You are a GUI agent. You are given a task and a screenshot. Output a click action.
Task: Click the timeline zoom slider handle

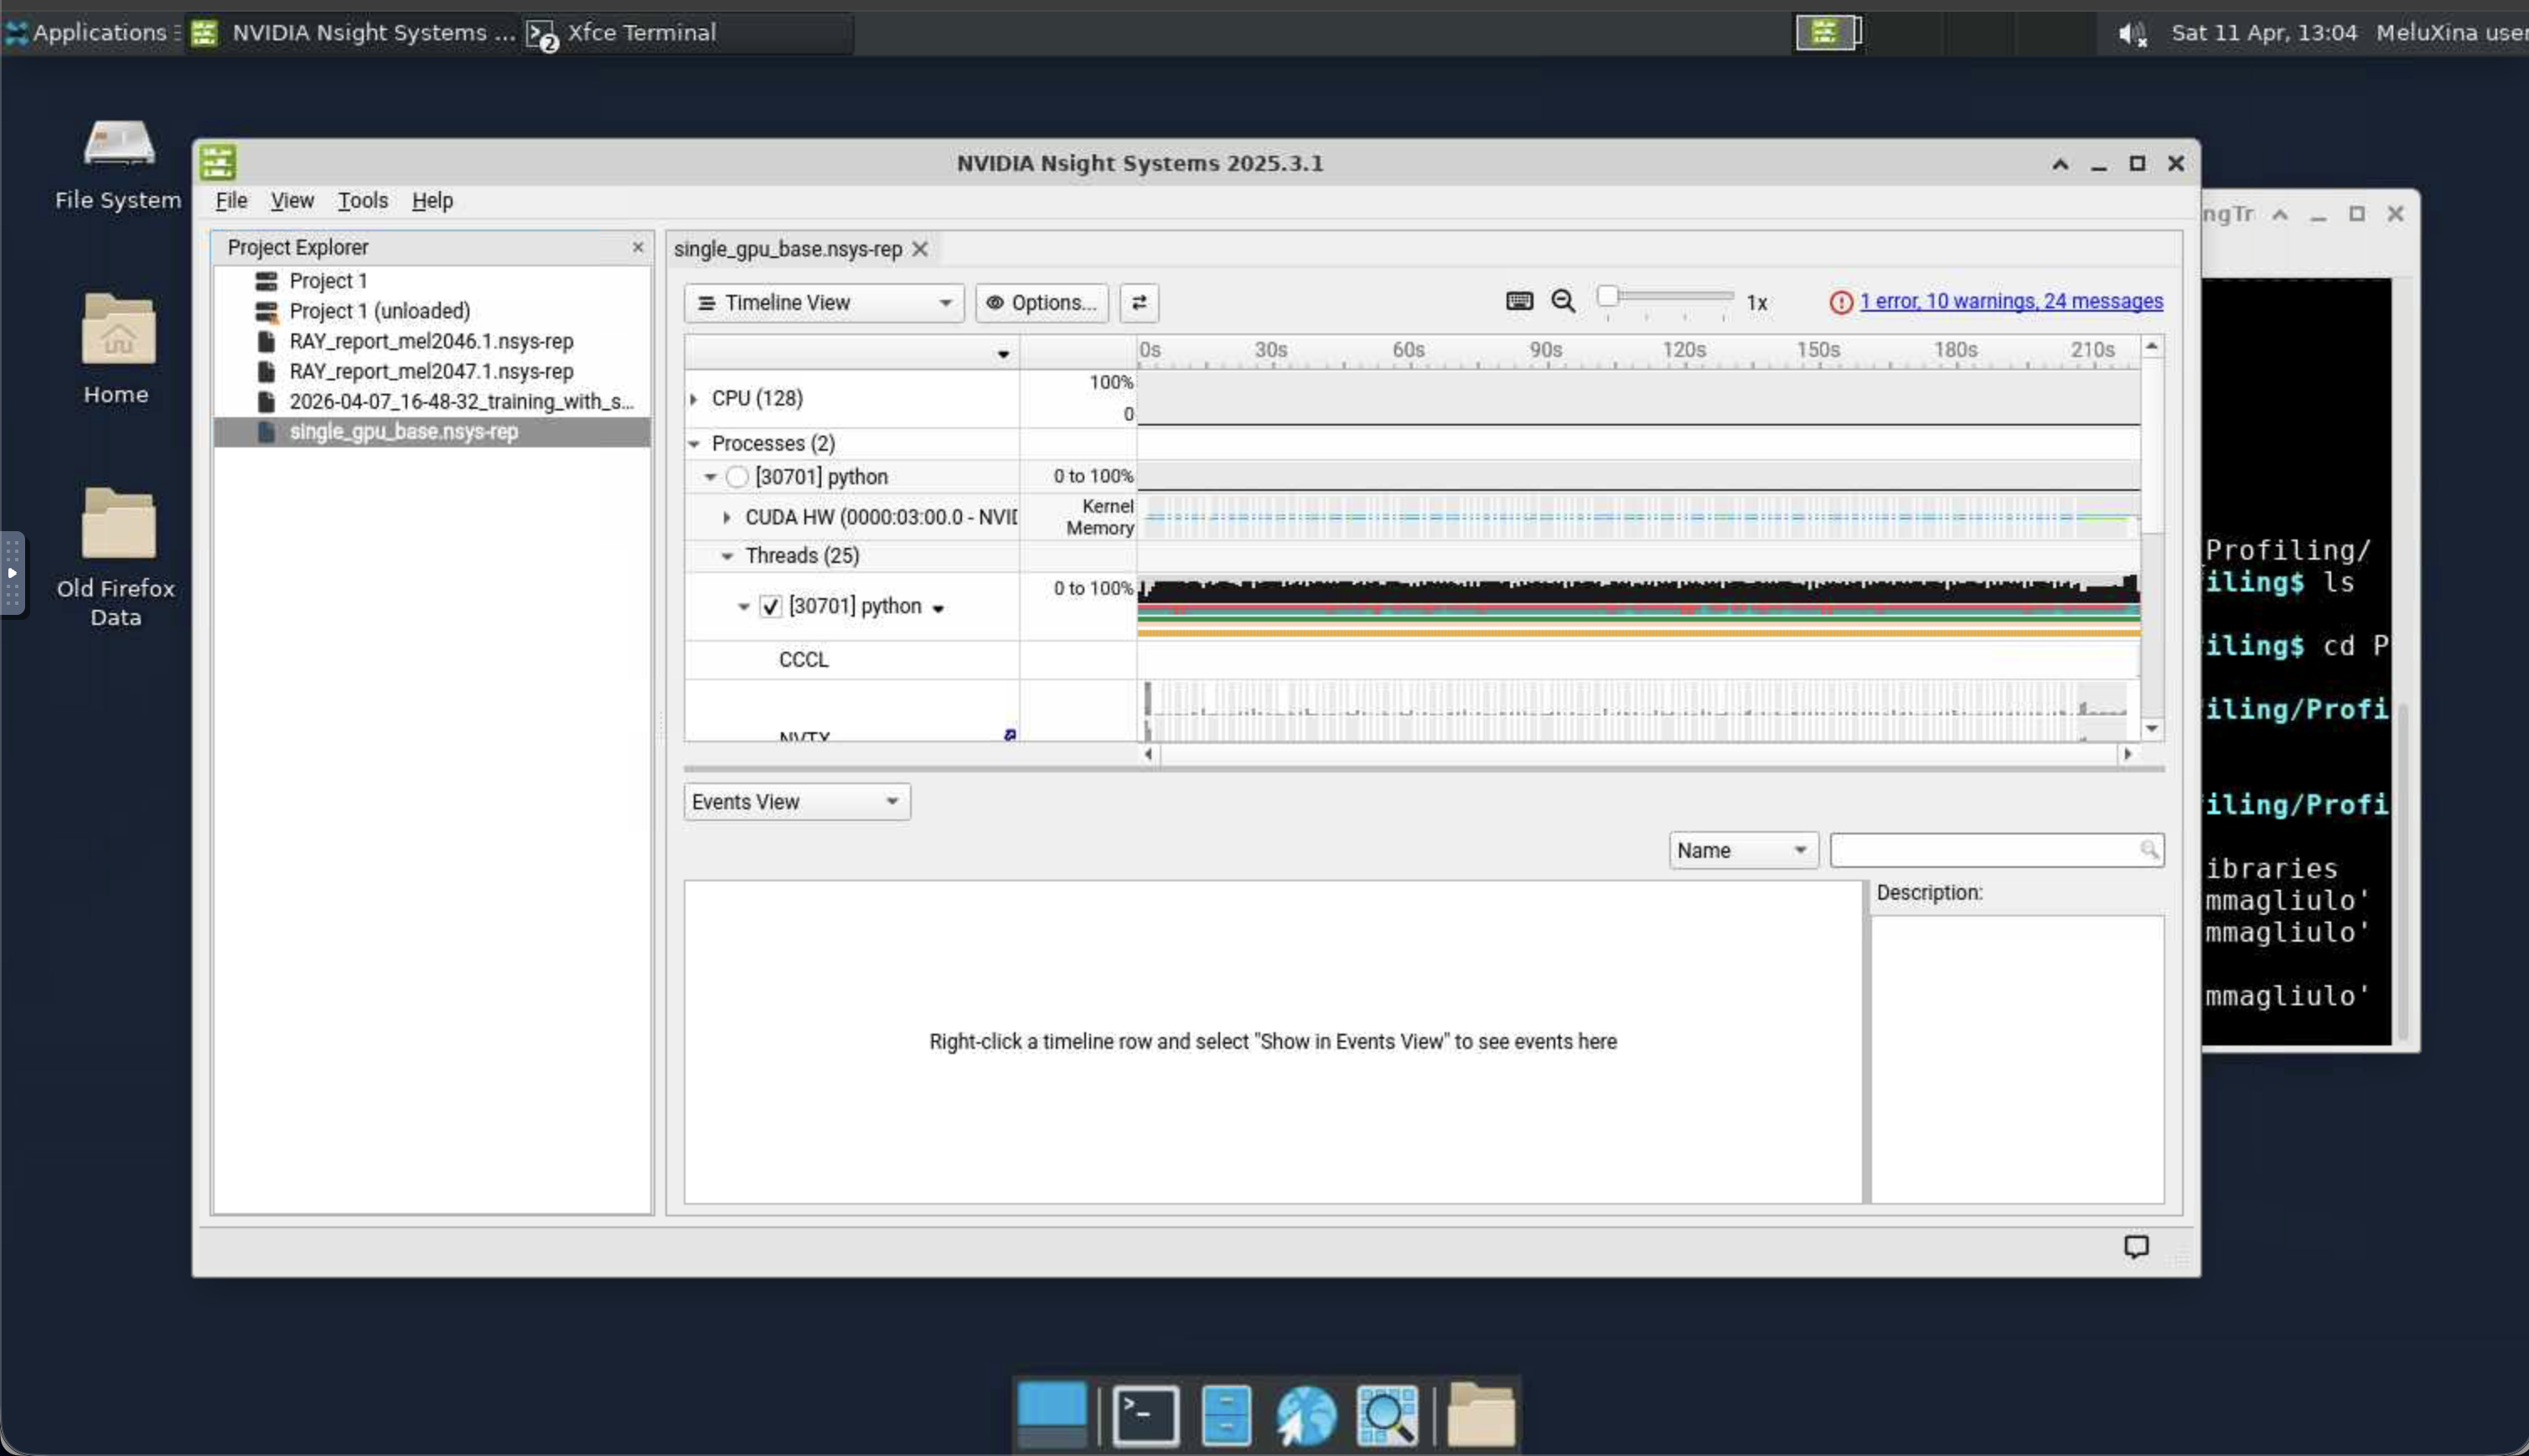pos(1607,296)
